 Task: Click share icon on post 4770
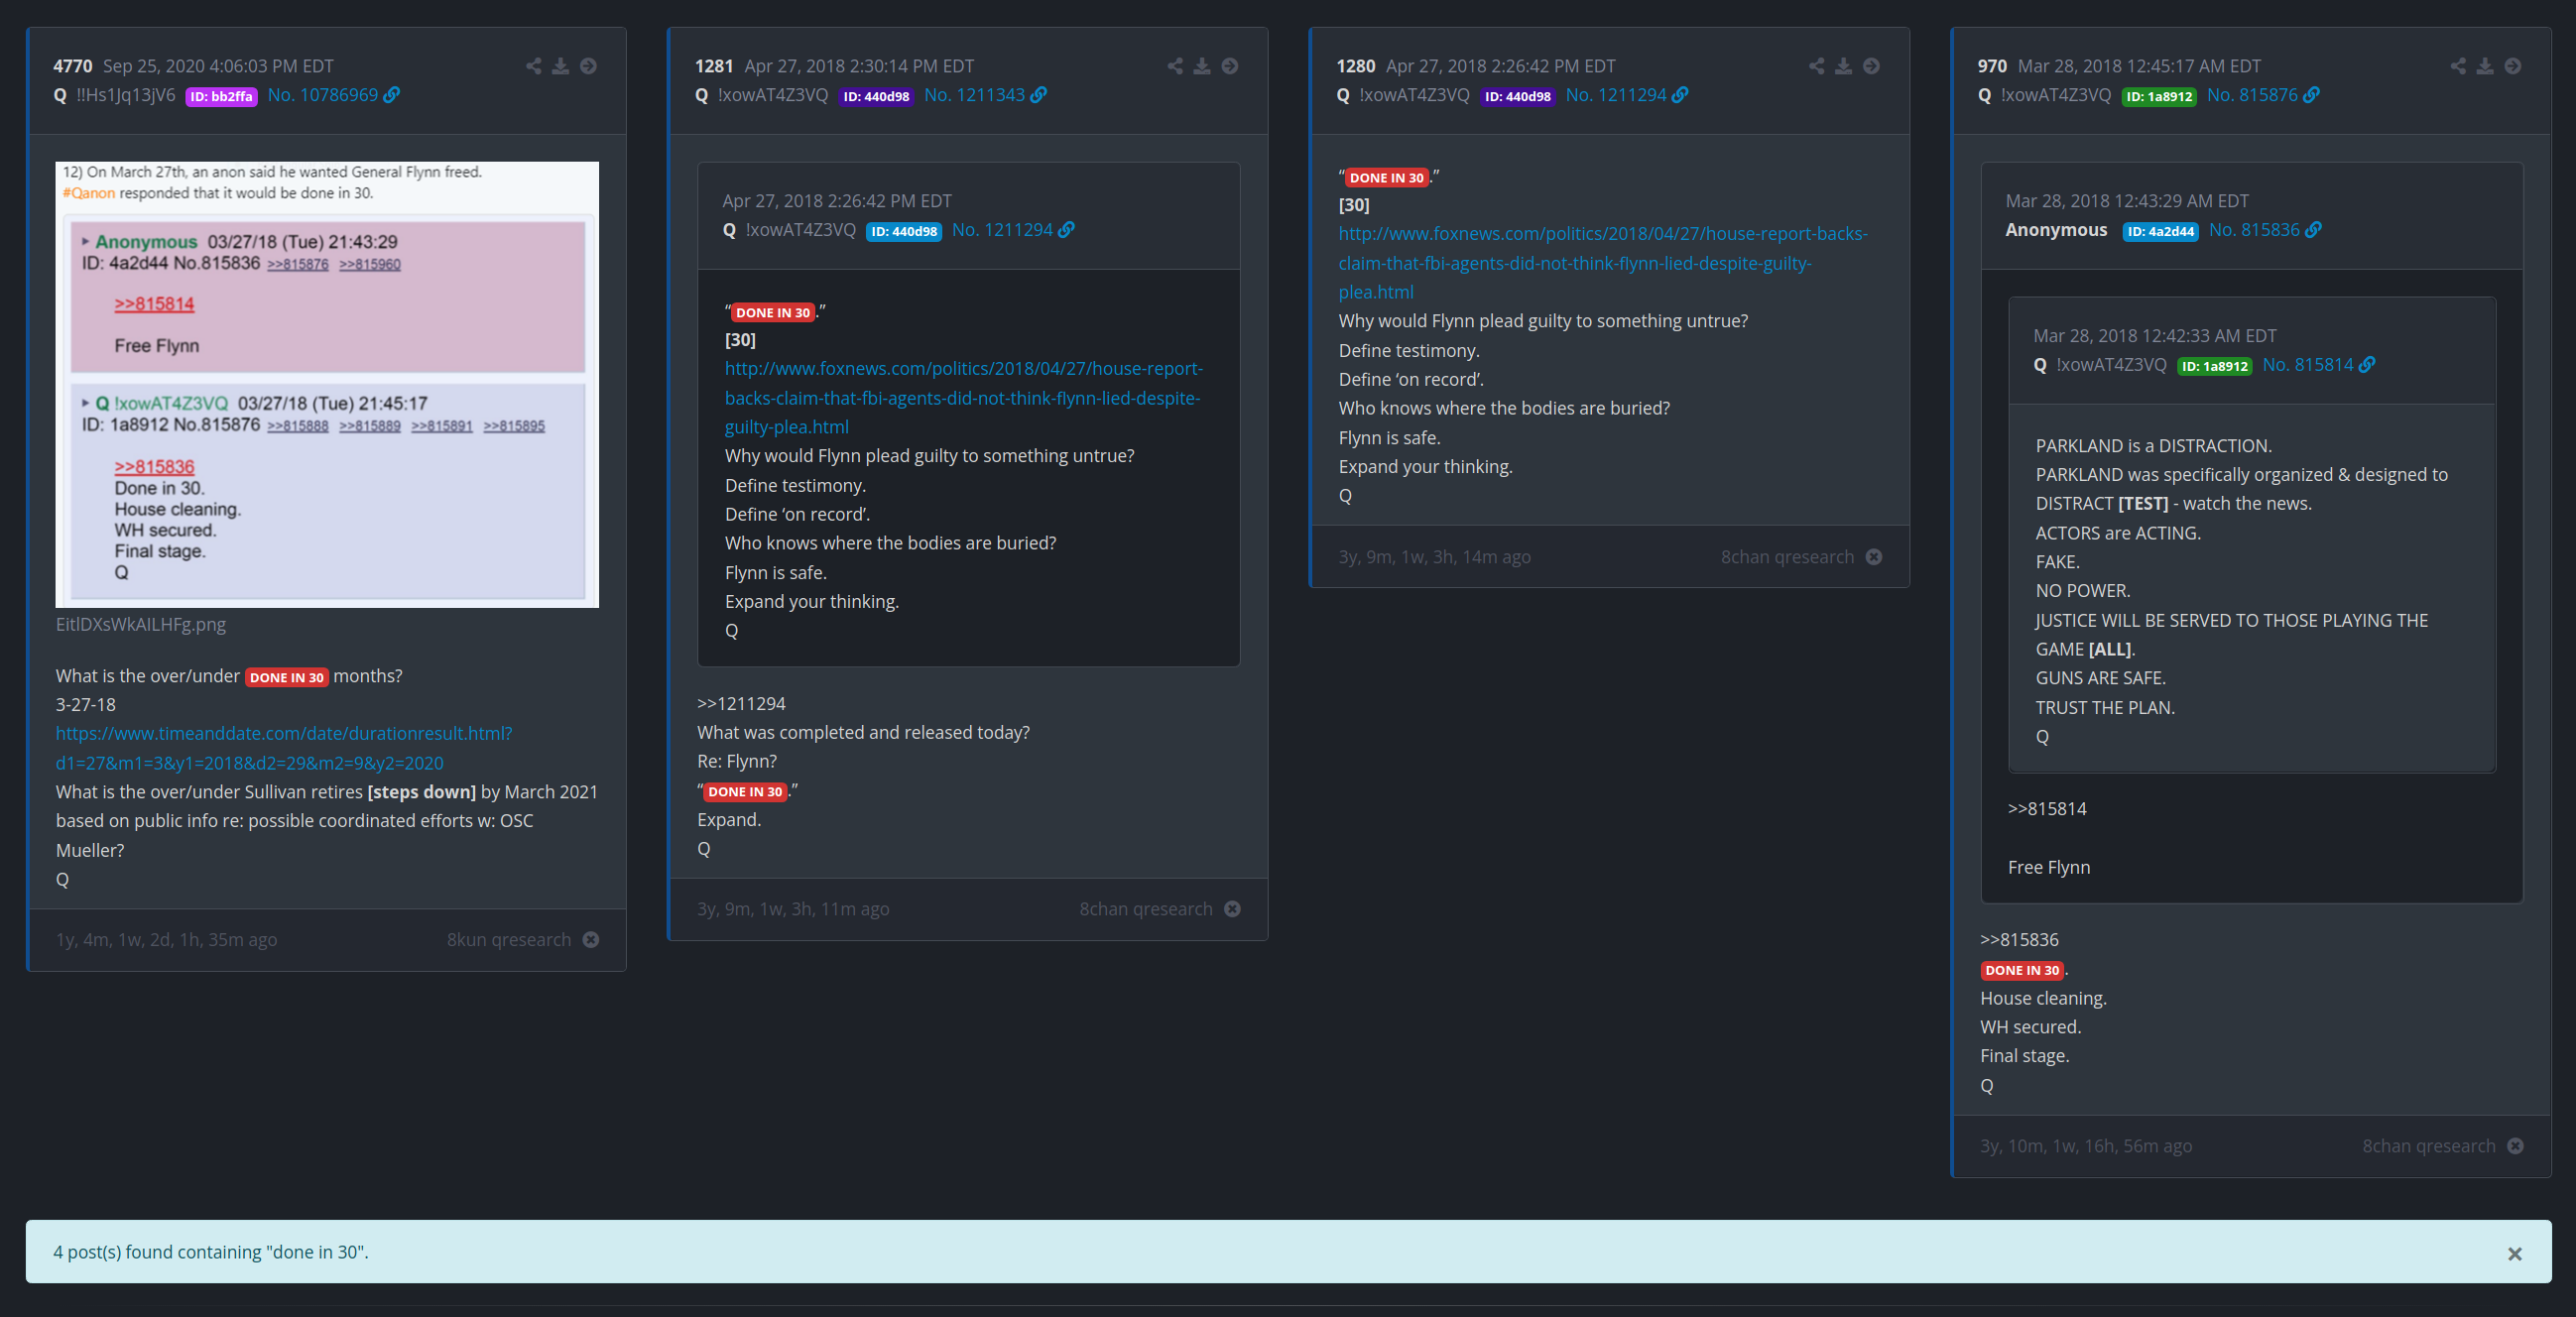[x=533, y=66]
